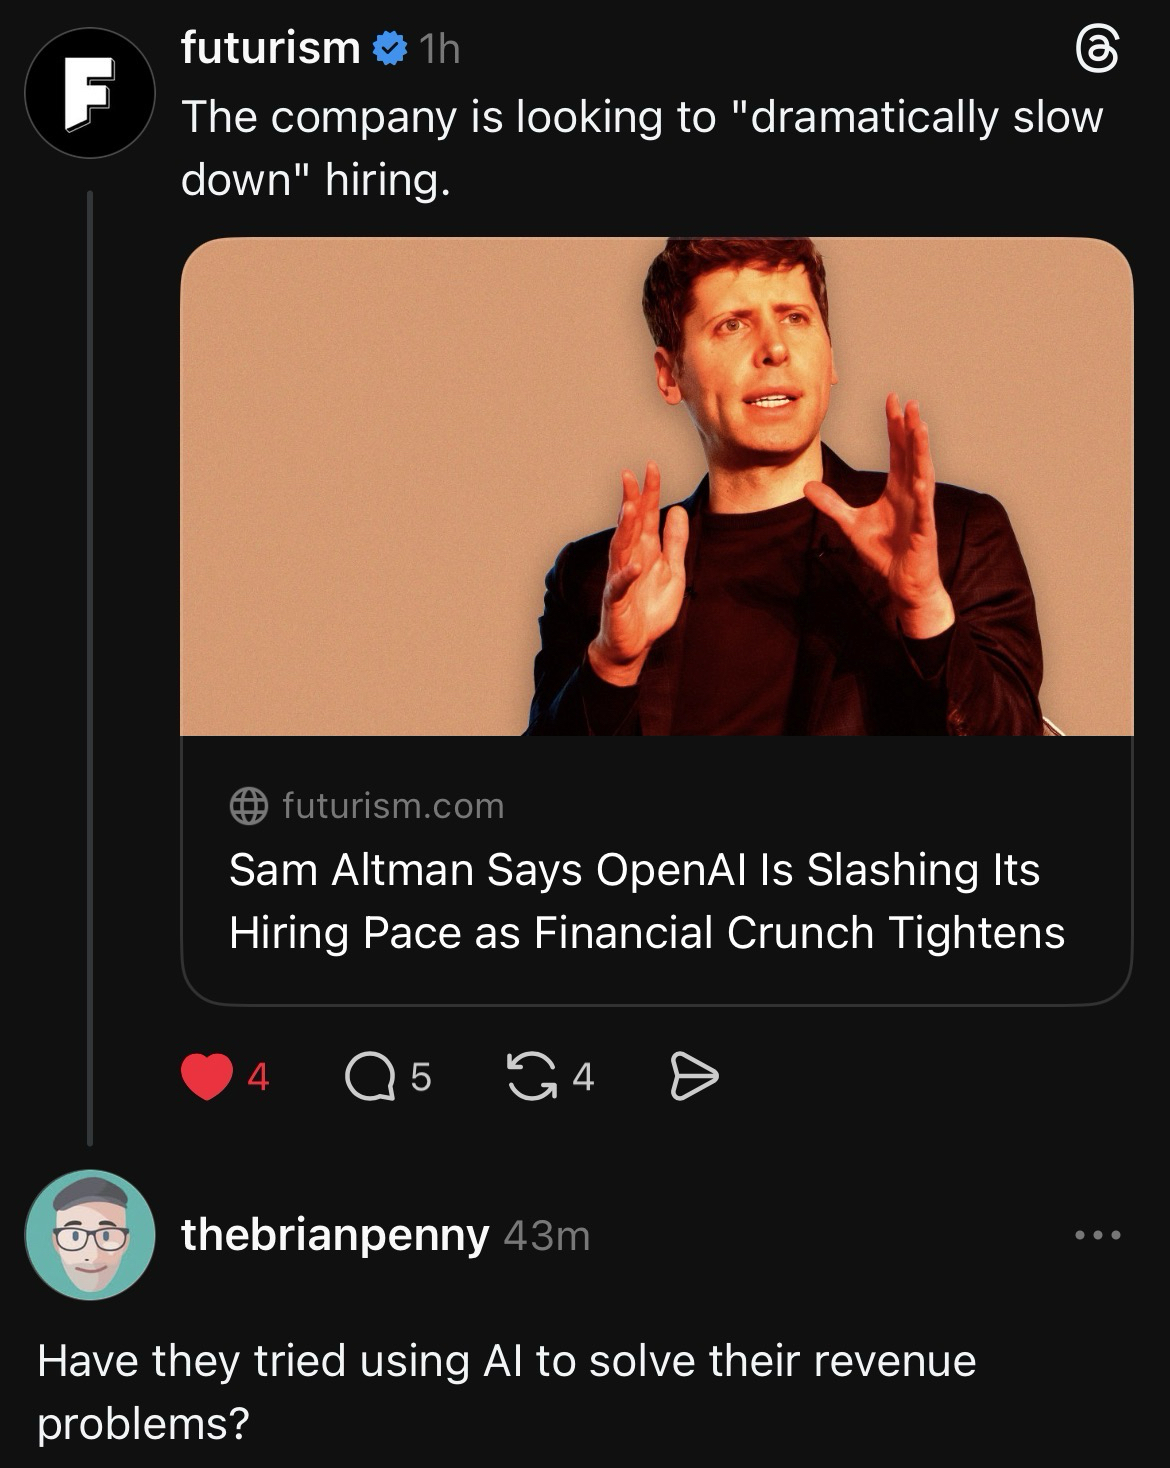Open the three-dot menu on the reply
The width and height of the screenshot is (1170, 1468).
coord(1098,1235)
